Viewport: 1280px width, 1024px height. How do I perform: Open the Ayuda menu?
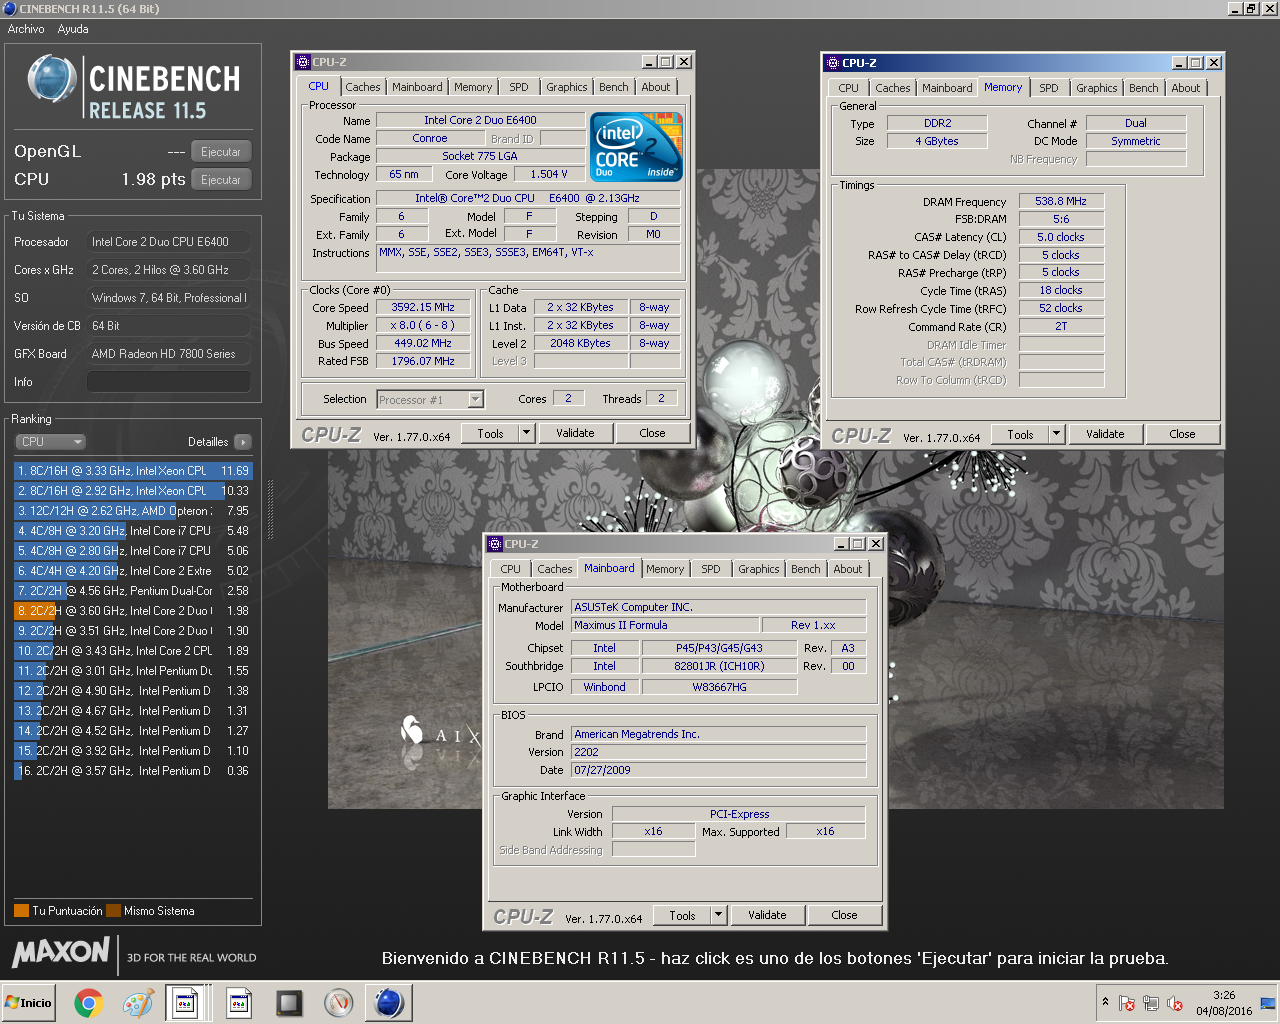[73, 29]
